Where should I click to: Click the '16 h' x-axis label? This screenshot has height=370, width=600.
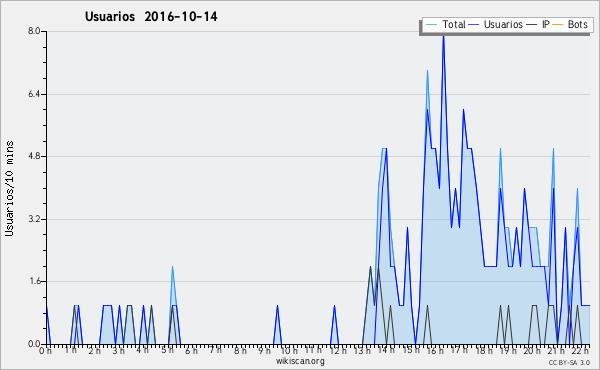click(x=435, y=350)
